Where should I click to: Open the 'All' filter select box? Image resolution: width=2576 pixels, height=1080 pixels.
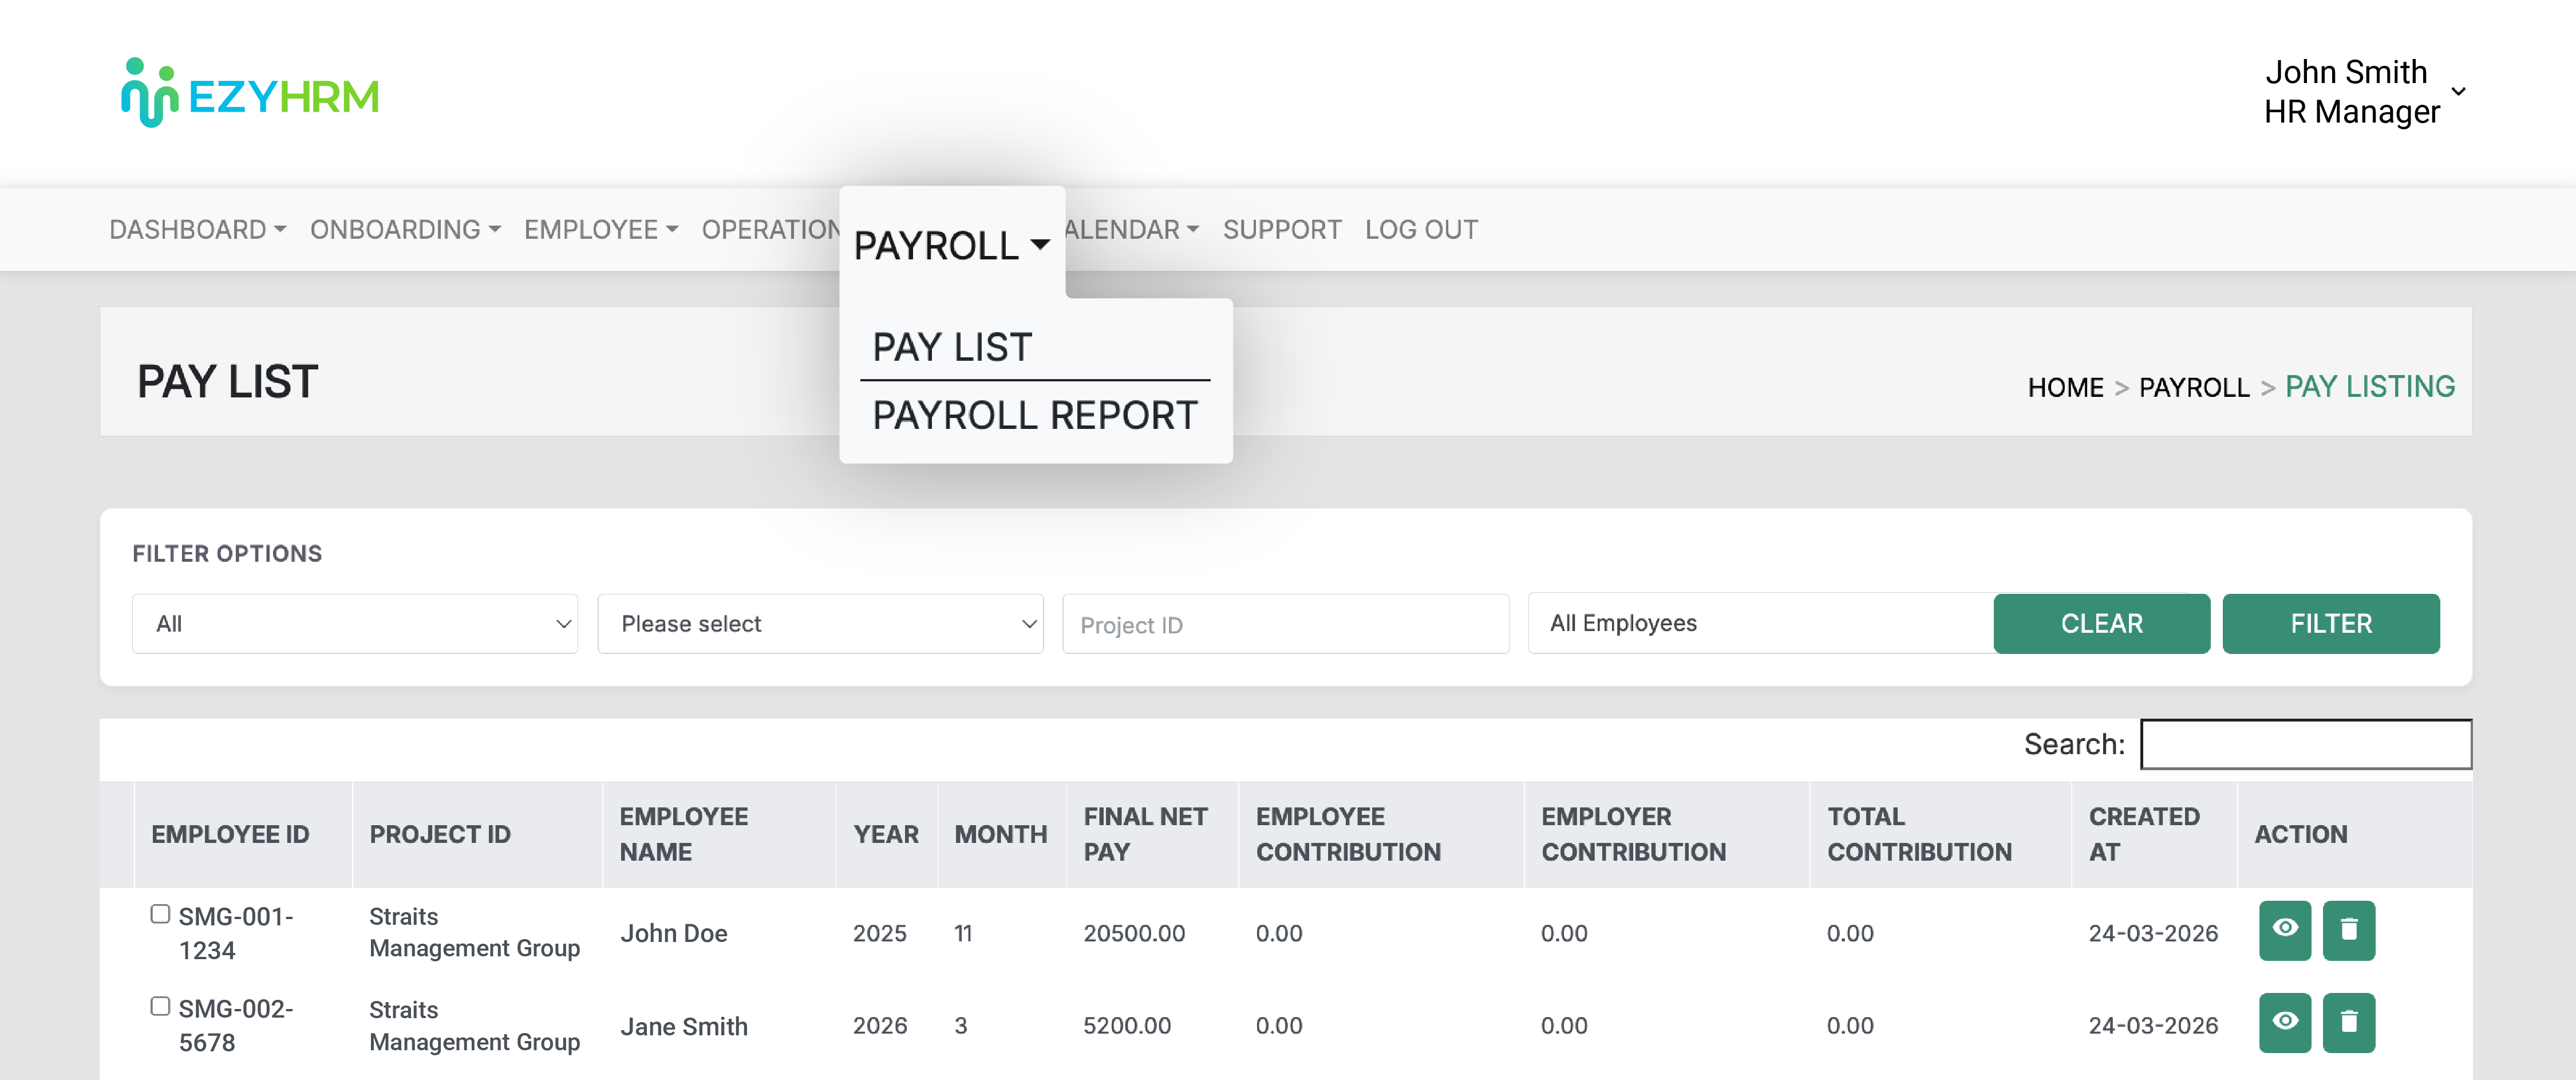click(x=355, y=624)
